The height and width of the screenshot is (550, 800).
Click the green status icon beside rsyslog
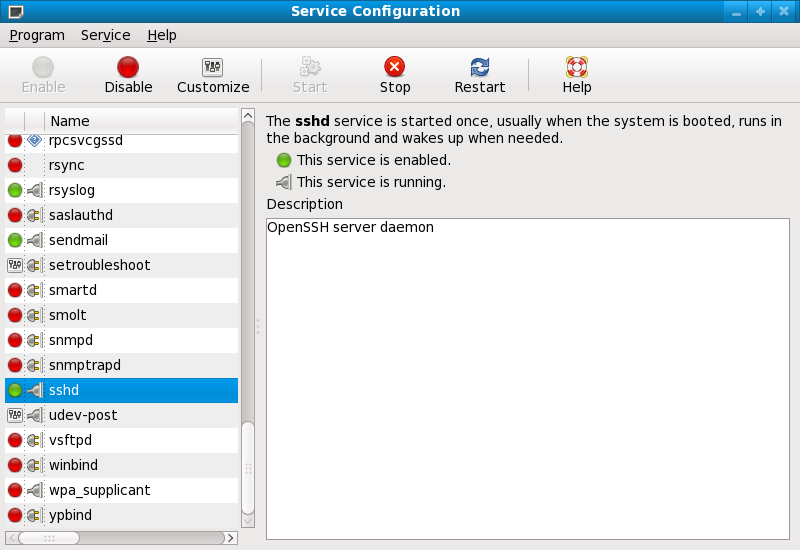(x=15, y=190)
